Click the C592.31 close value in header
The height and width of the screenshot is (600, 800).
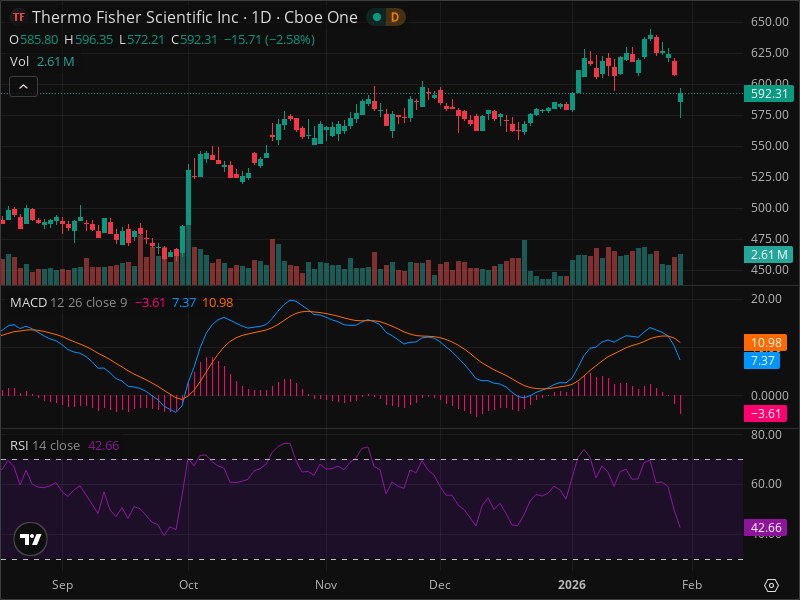[194, 40]
